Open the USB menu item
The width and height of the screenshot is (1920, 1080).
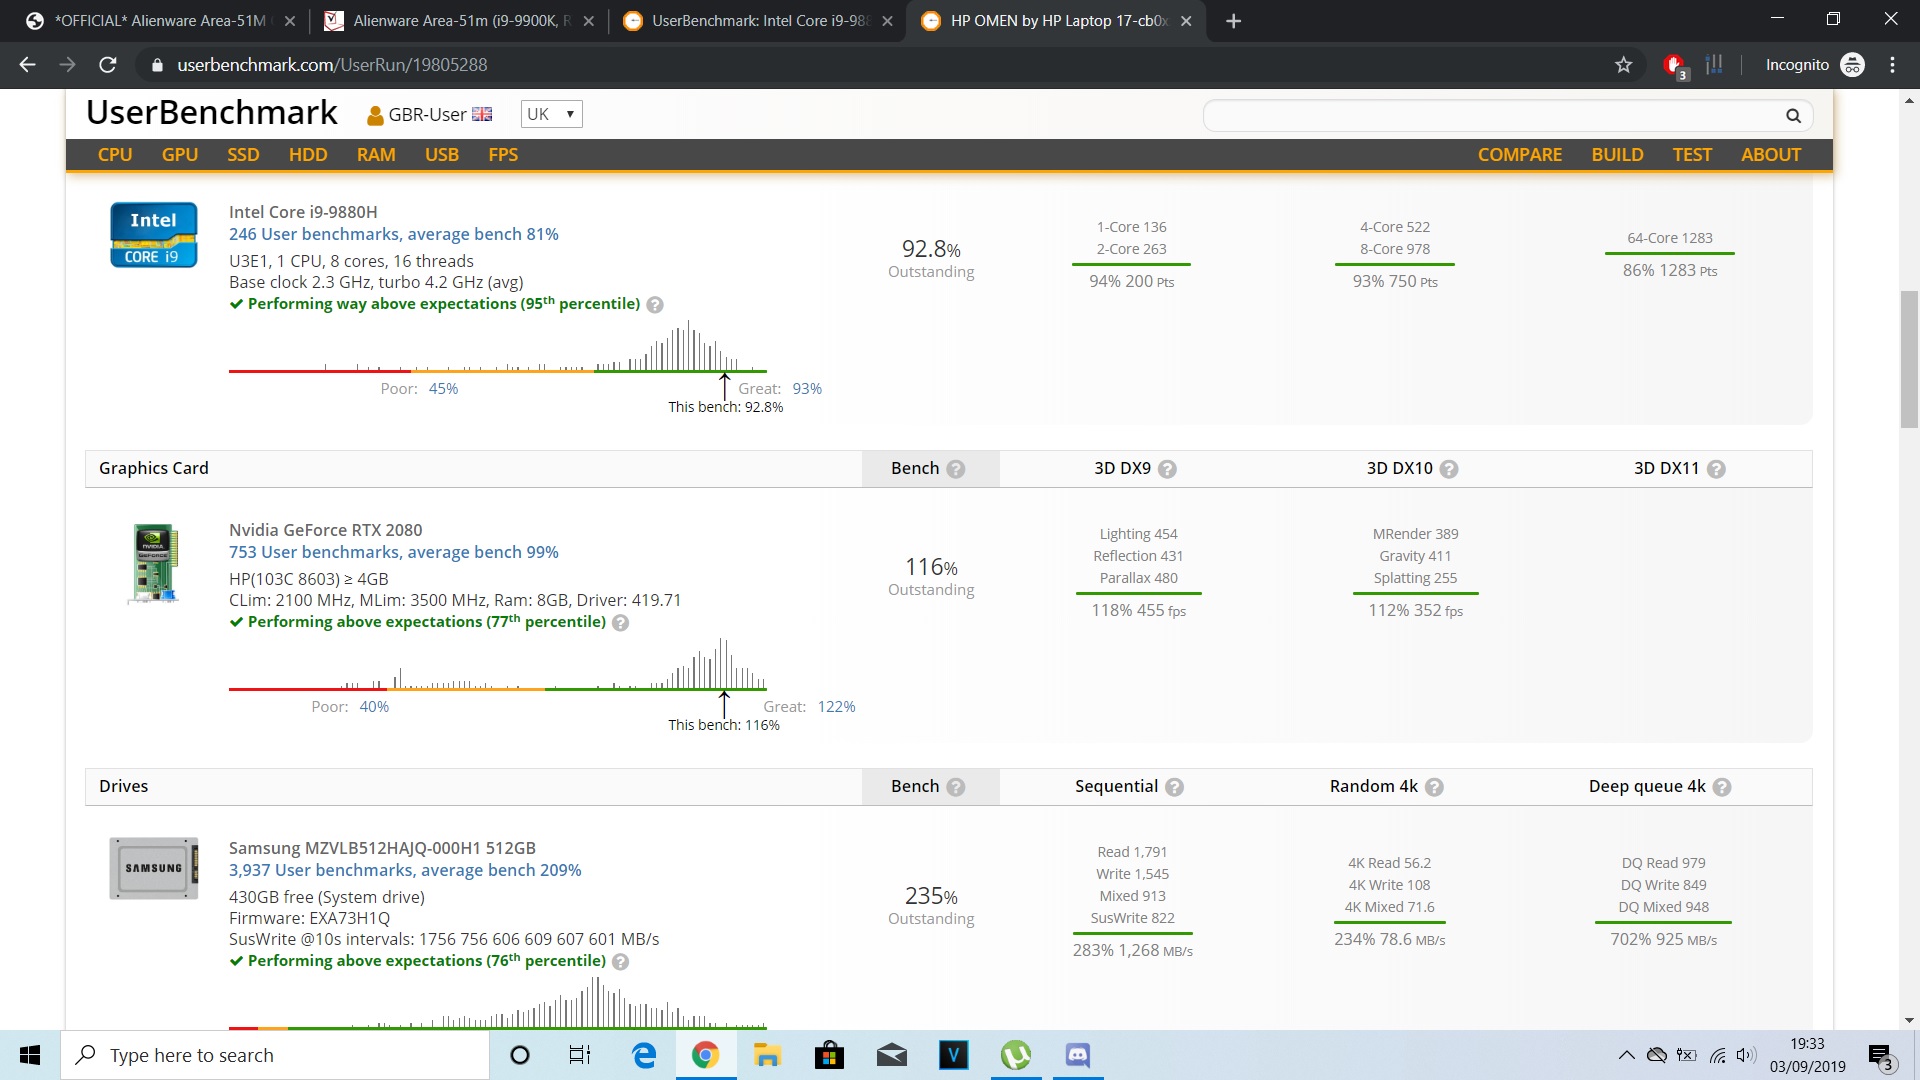coord(442,155)
